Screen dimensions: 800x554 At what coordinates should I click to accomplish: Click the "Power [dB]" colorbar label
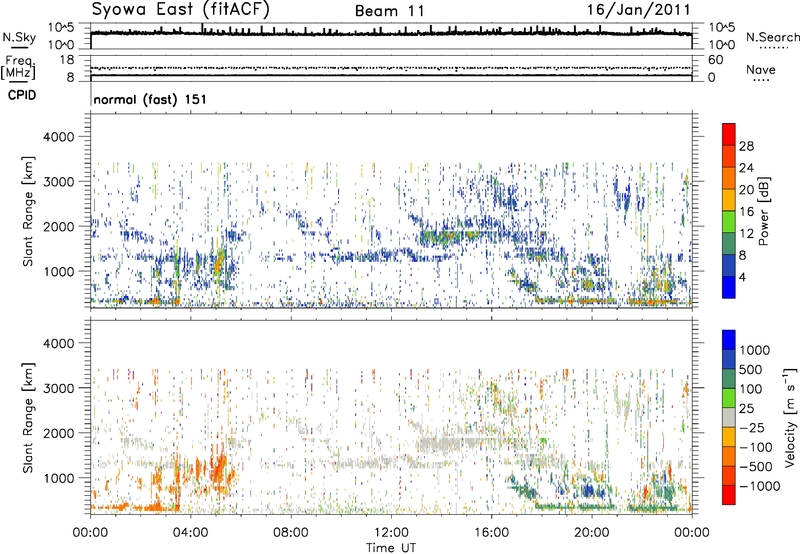coord(764,211)
